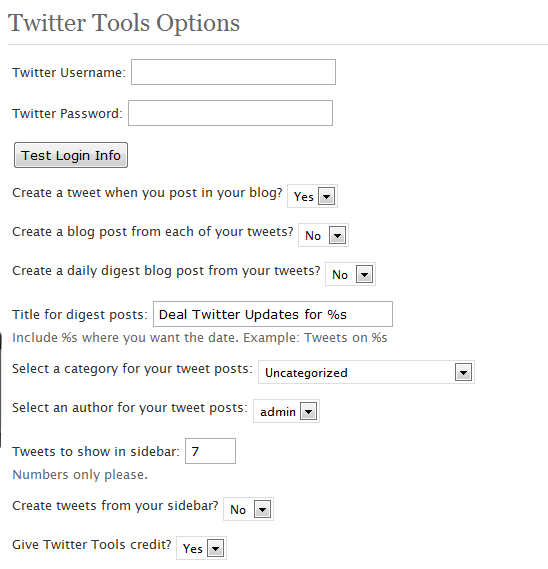Focus the Twitter Password text box
This screenshot has width=548, height=569.
point(230,113)
